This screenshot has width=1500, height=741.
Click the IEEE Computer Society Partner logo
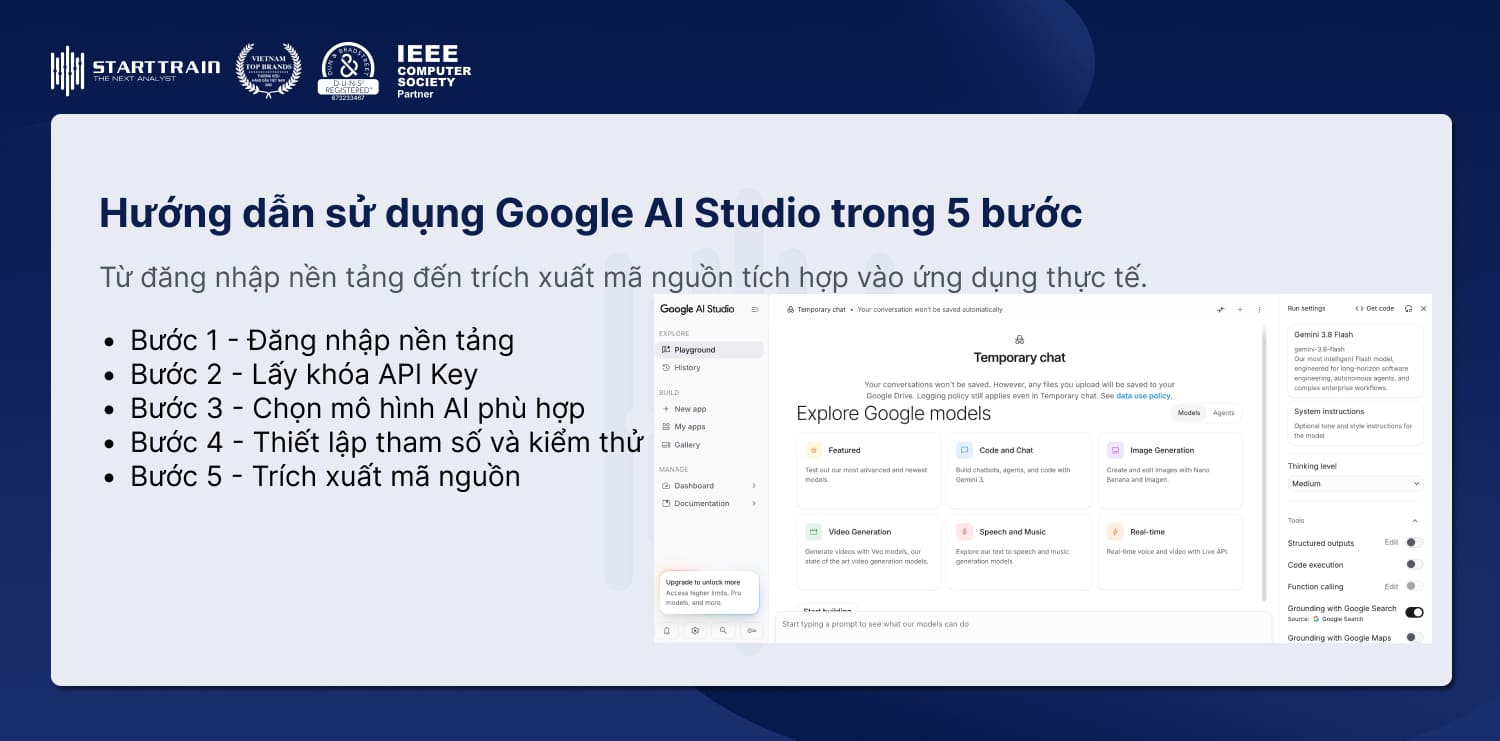pyautogui.click(x=433, y=71)
